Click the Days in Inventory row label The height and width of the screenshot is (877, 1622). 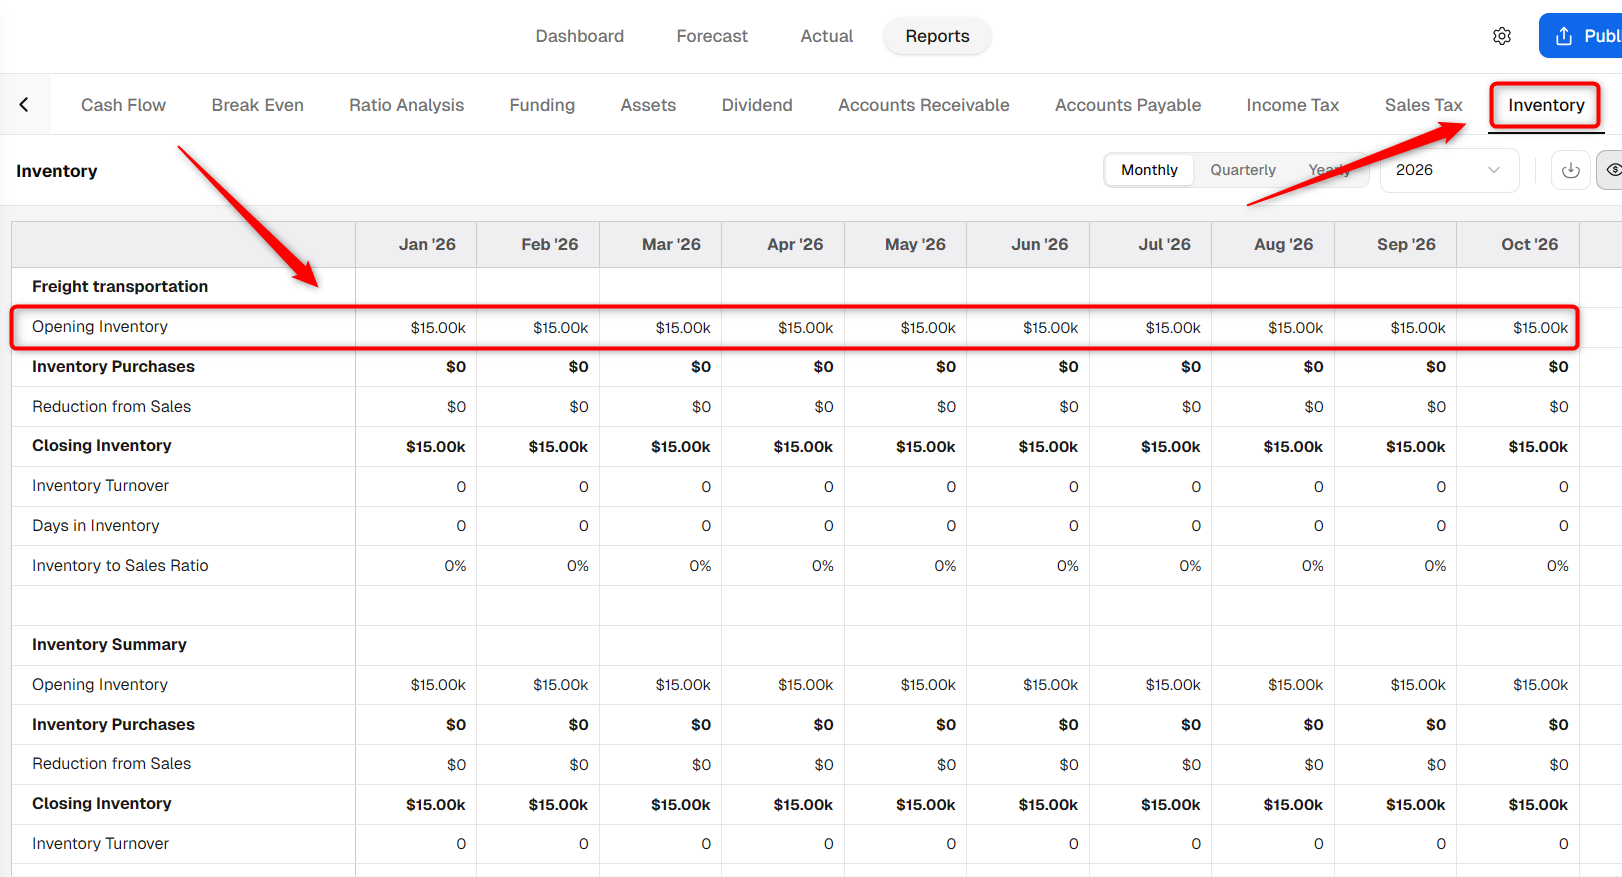click(x=95, y=525)
